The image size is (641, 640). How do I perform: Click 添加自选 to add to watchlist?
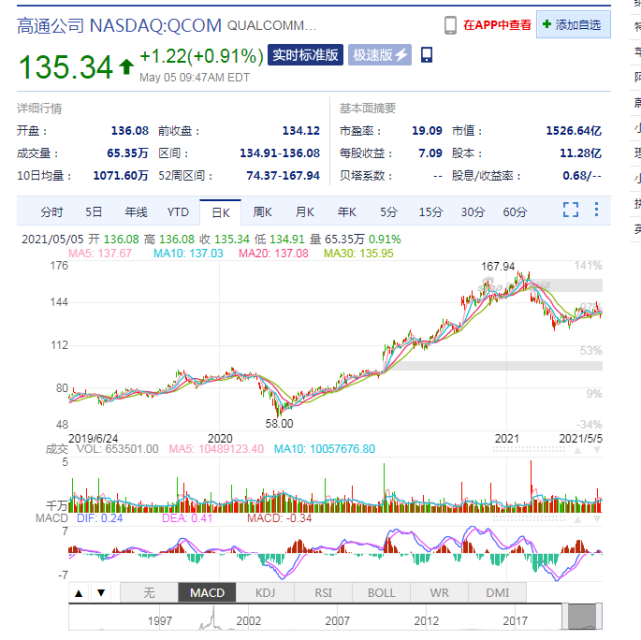point(573,25)
